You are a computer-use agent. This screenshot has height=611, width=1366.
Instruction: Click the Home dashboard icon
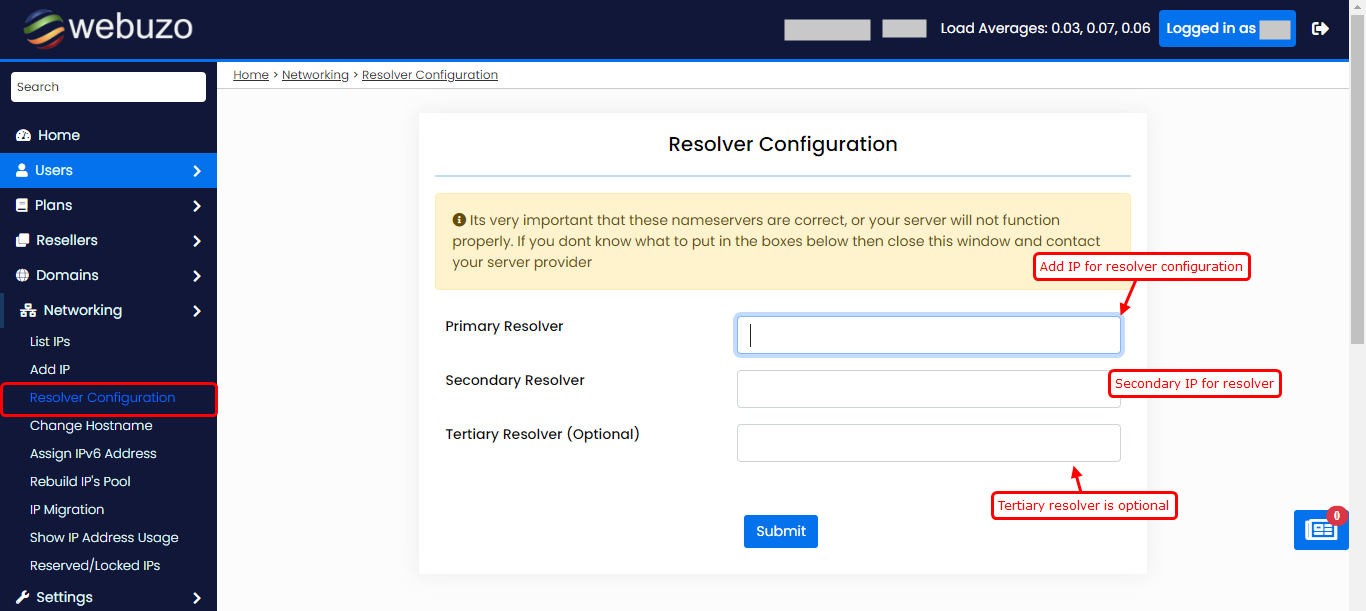click(24, 135)
